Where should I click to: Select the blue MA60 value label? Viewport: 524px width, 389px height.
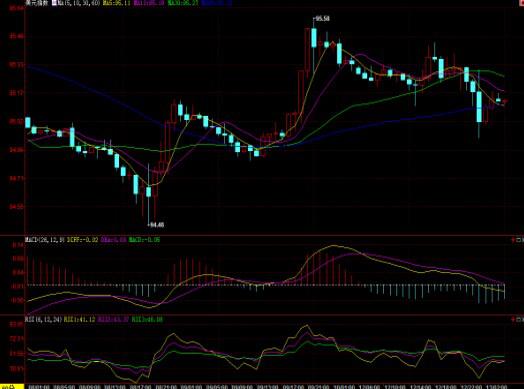tap(217, 3)
